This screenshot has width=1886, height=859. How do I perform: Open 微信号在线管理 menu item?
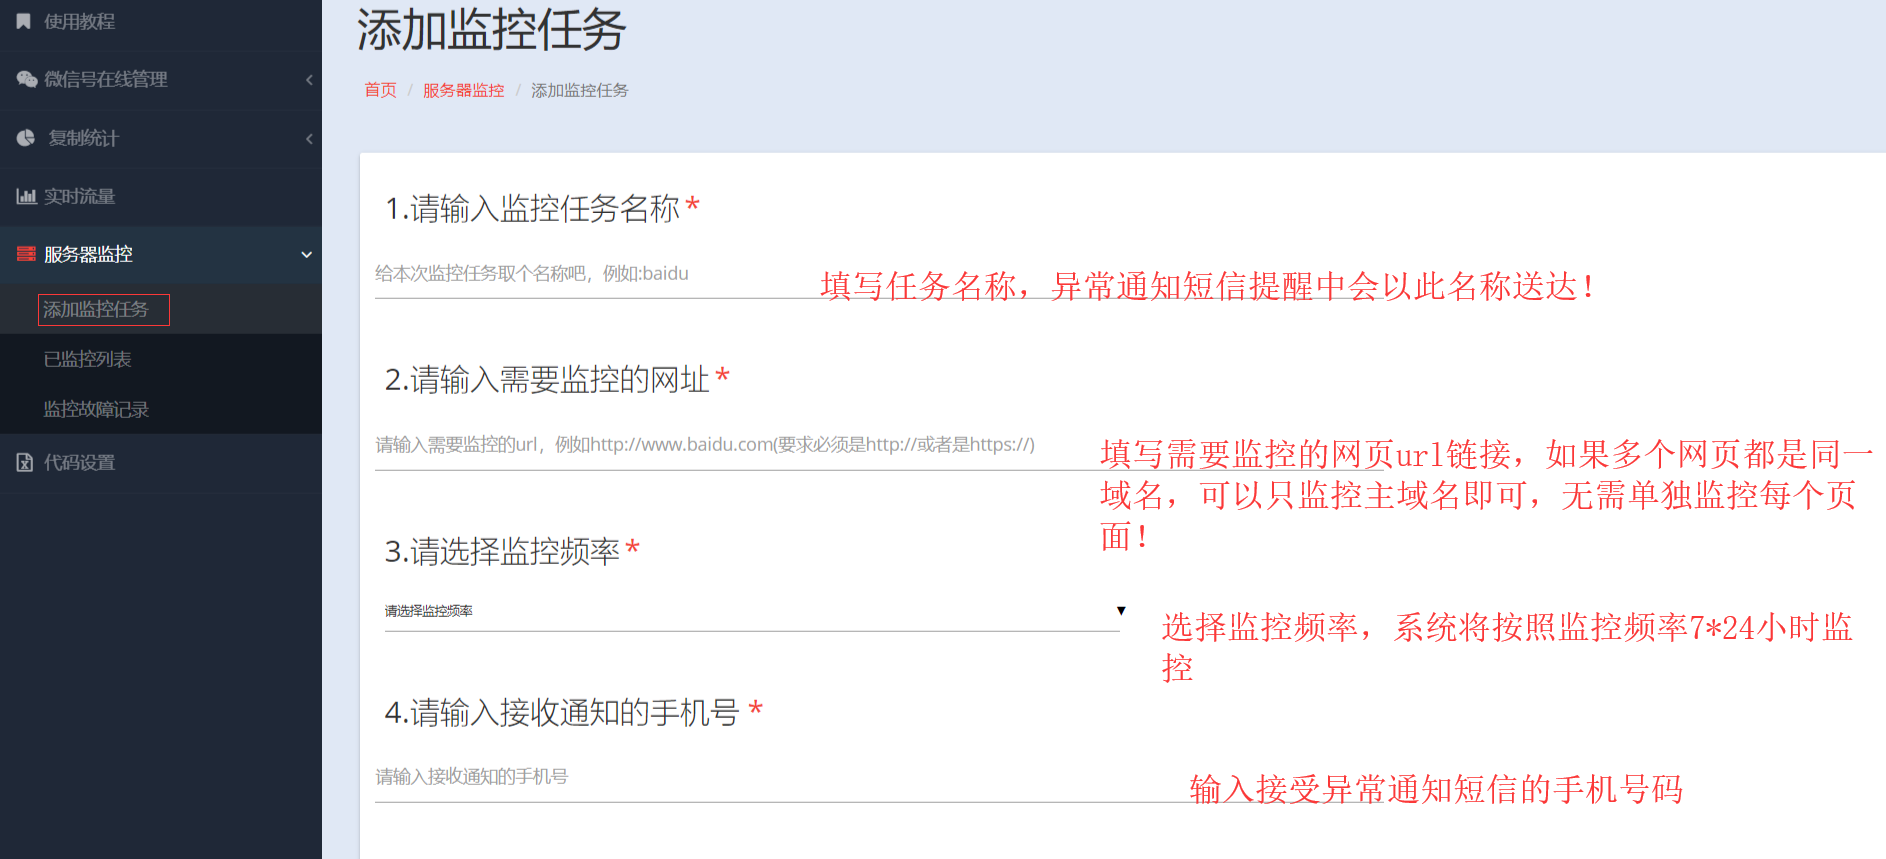point(106,79)
